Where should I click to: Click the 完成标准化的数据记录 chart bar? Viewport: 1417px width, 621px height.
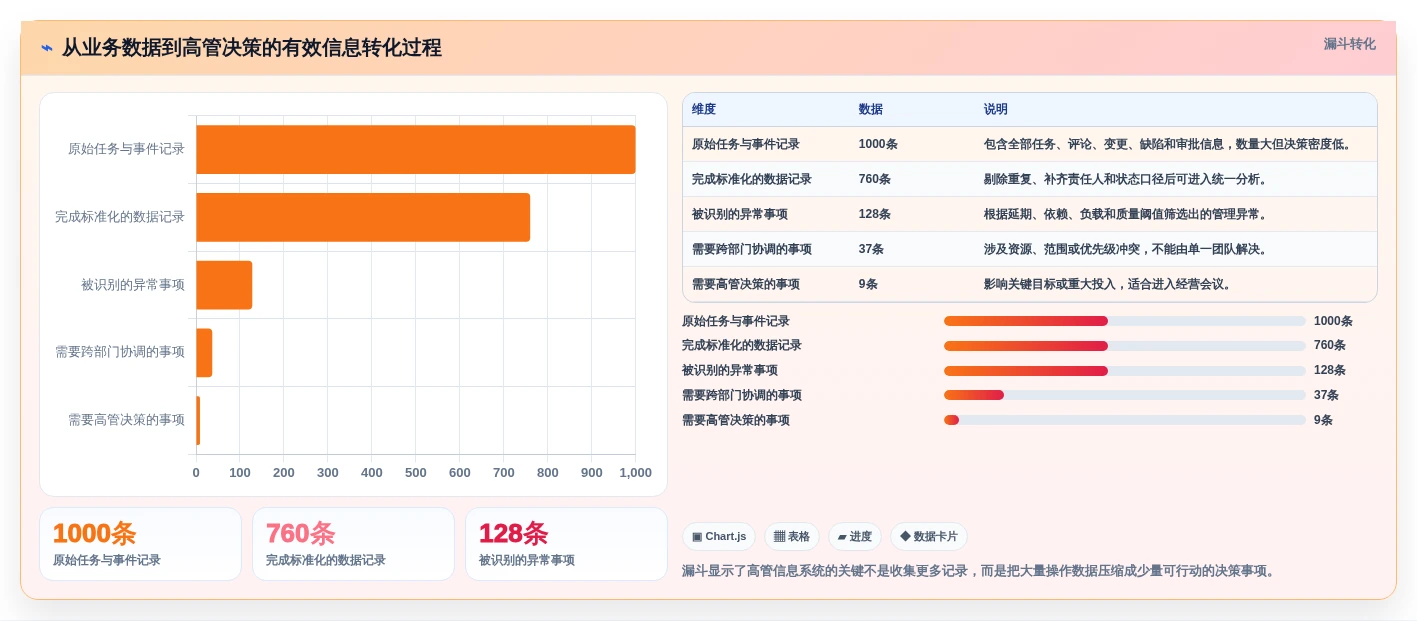363,217
